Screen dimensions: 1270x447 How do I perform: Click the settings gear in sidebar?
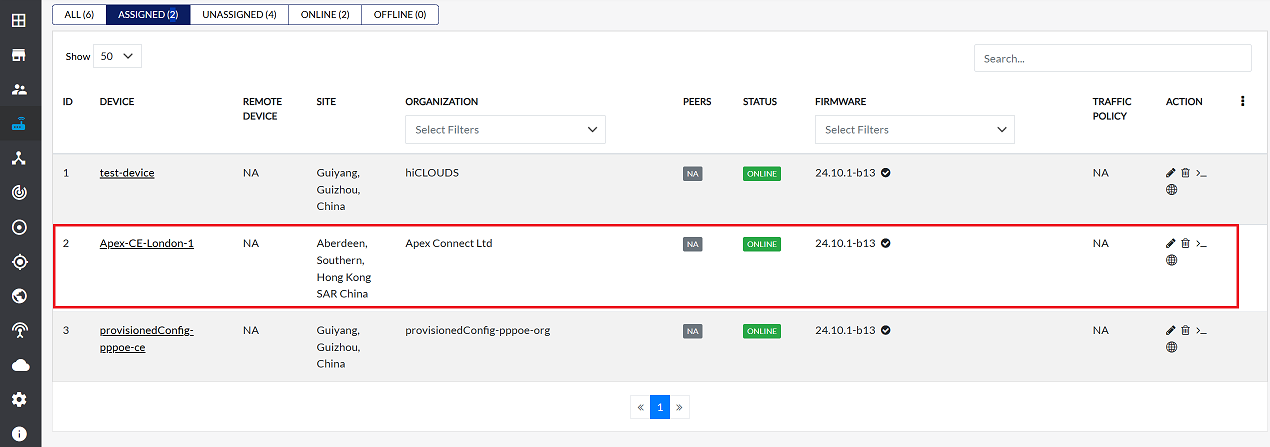coord(19,399)
